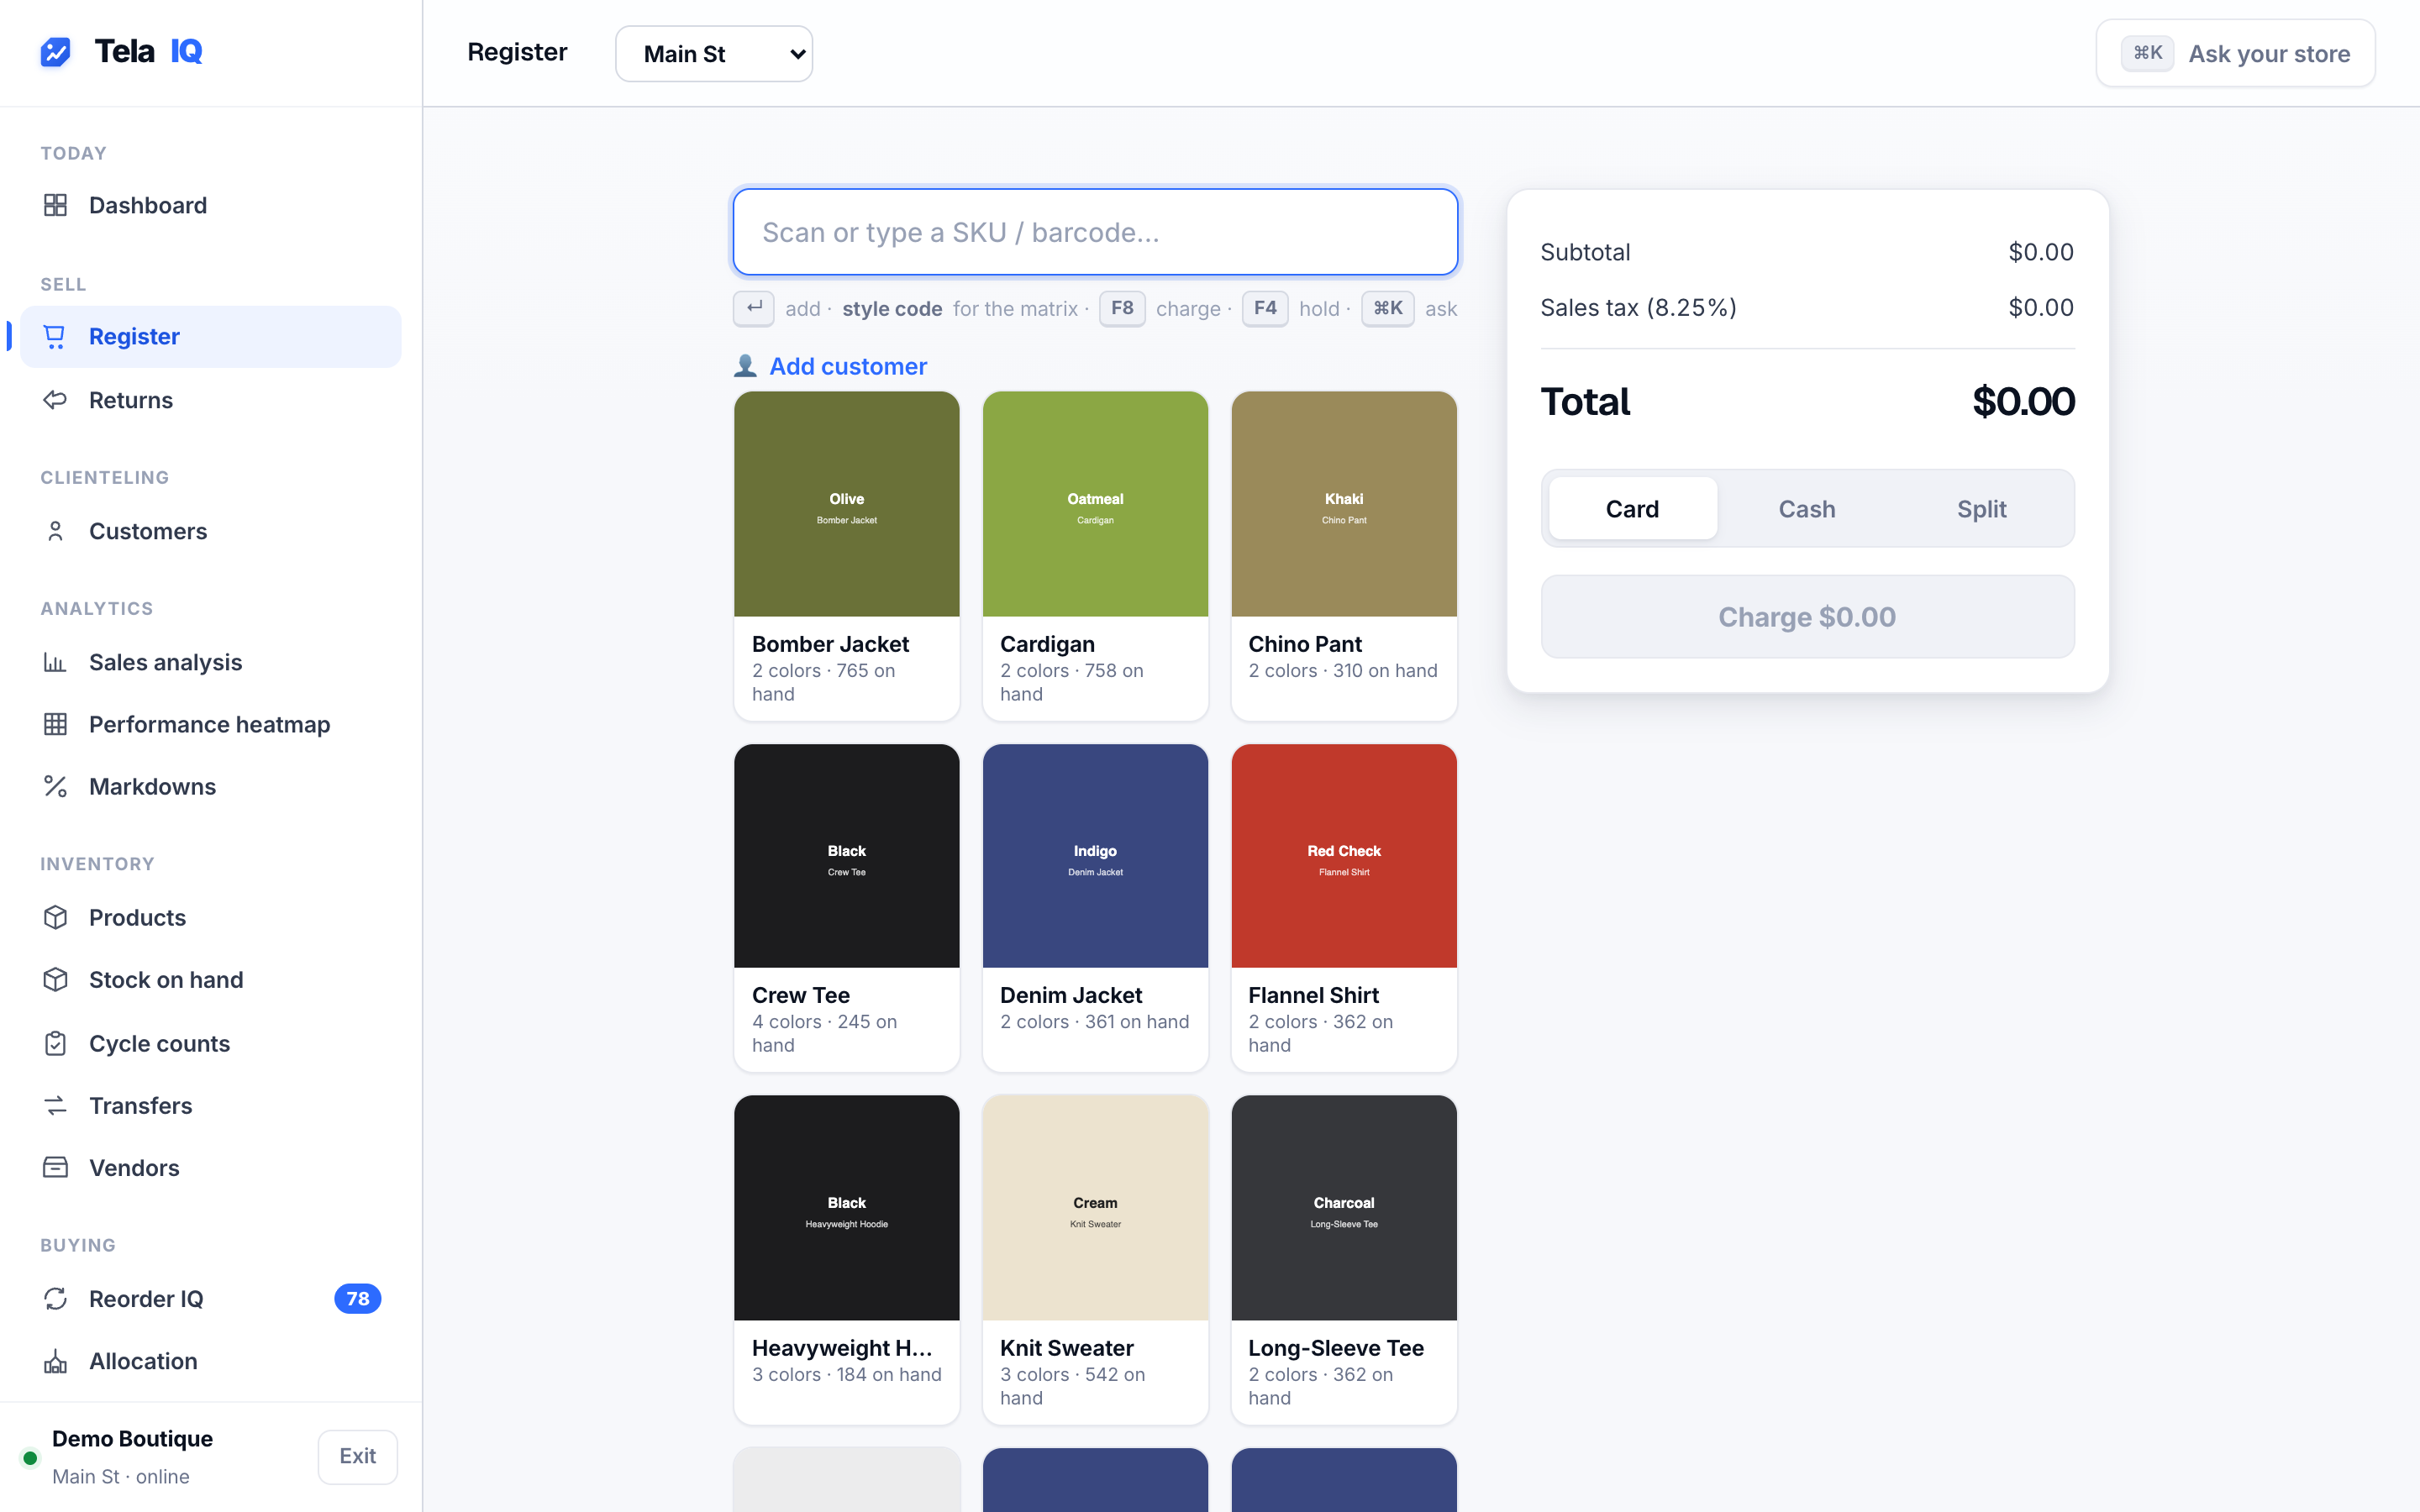The width and height of the screenshot is (2420, 1512).
Task: Click the green online status dot
Action: coord(30,1458)
